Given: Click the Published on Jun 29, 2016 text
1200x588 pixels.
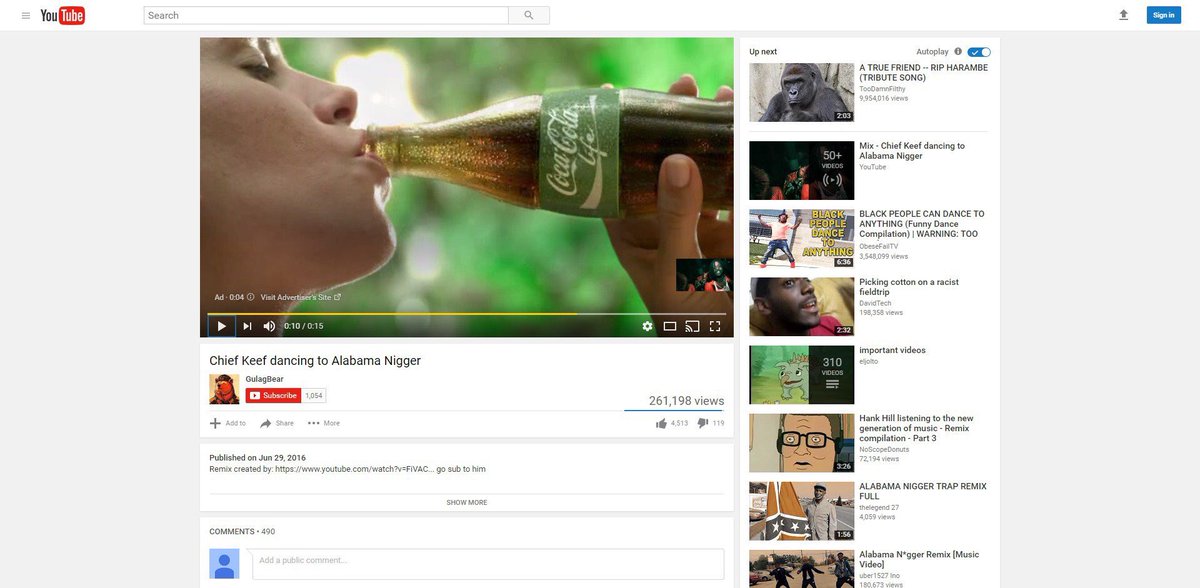Looking at the screenshot, I should tap(257, 458).
